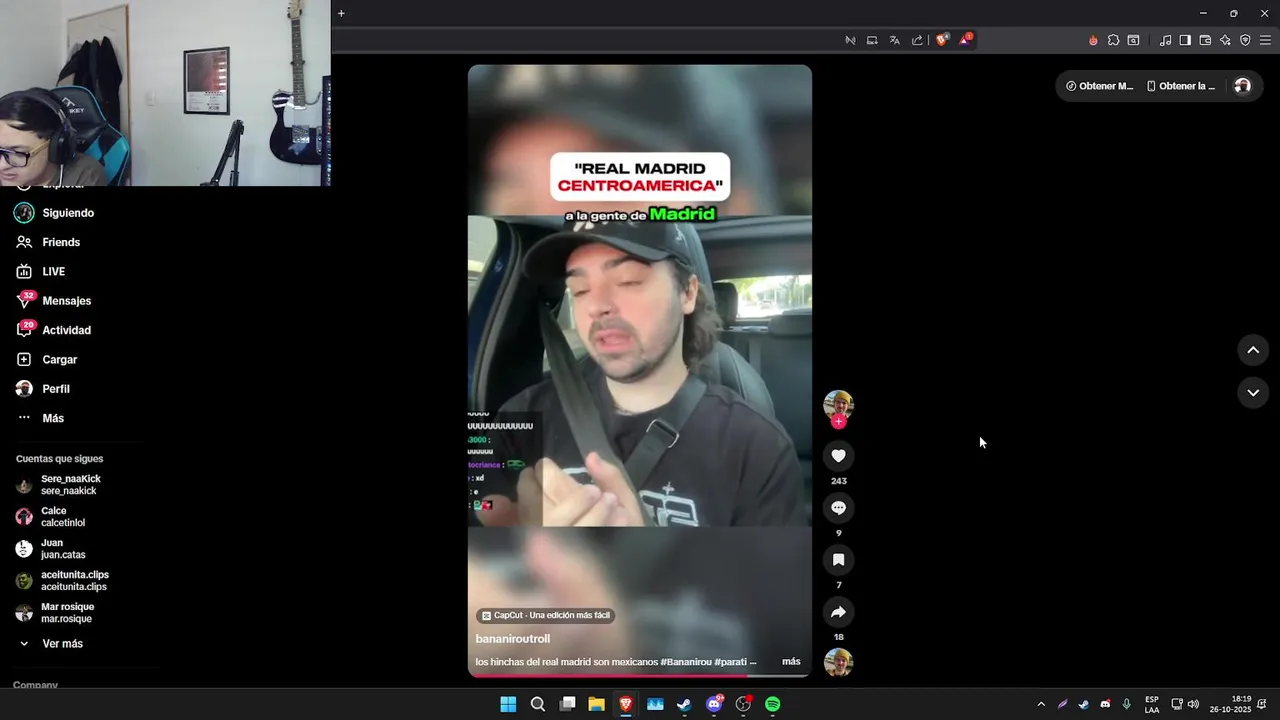This screenshot has width=1280, height=720.
Task: Click the Obtener M... button
Action: (x=1099, y=86)
